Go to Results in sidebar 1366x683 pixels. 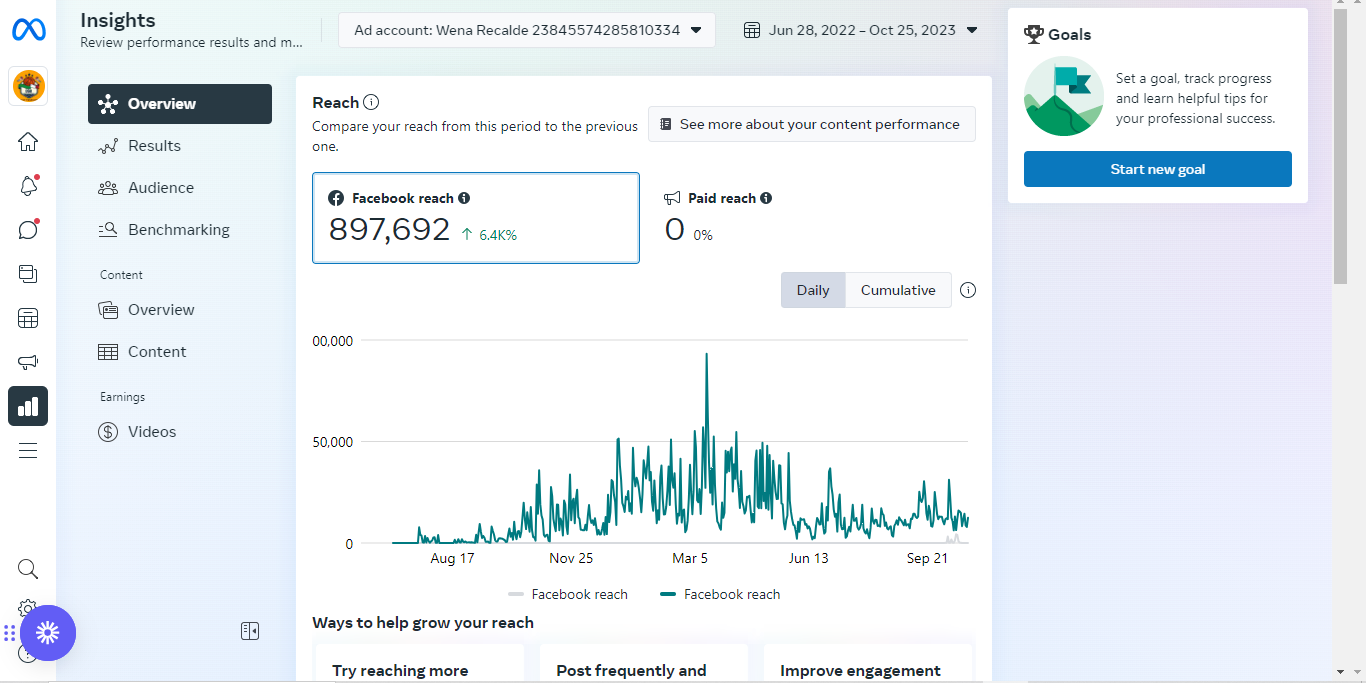[x=154, y=146]
